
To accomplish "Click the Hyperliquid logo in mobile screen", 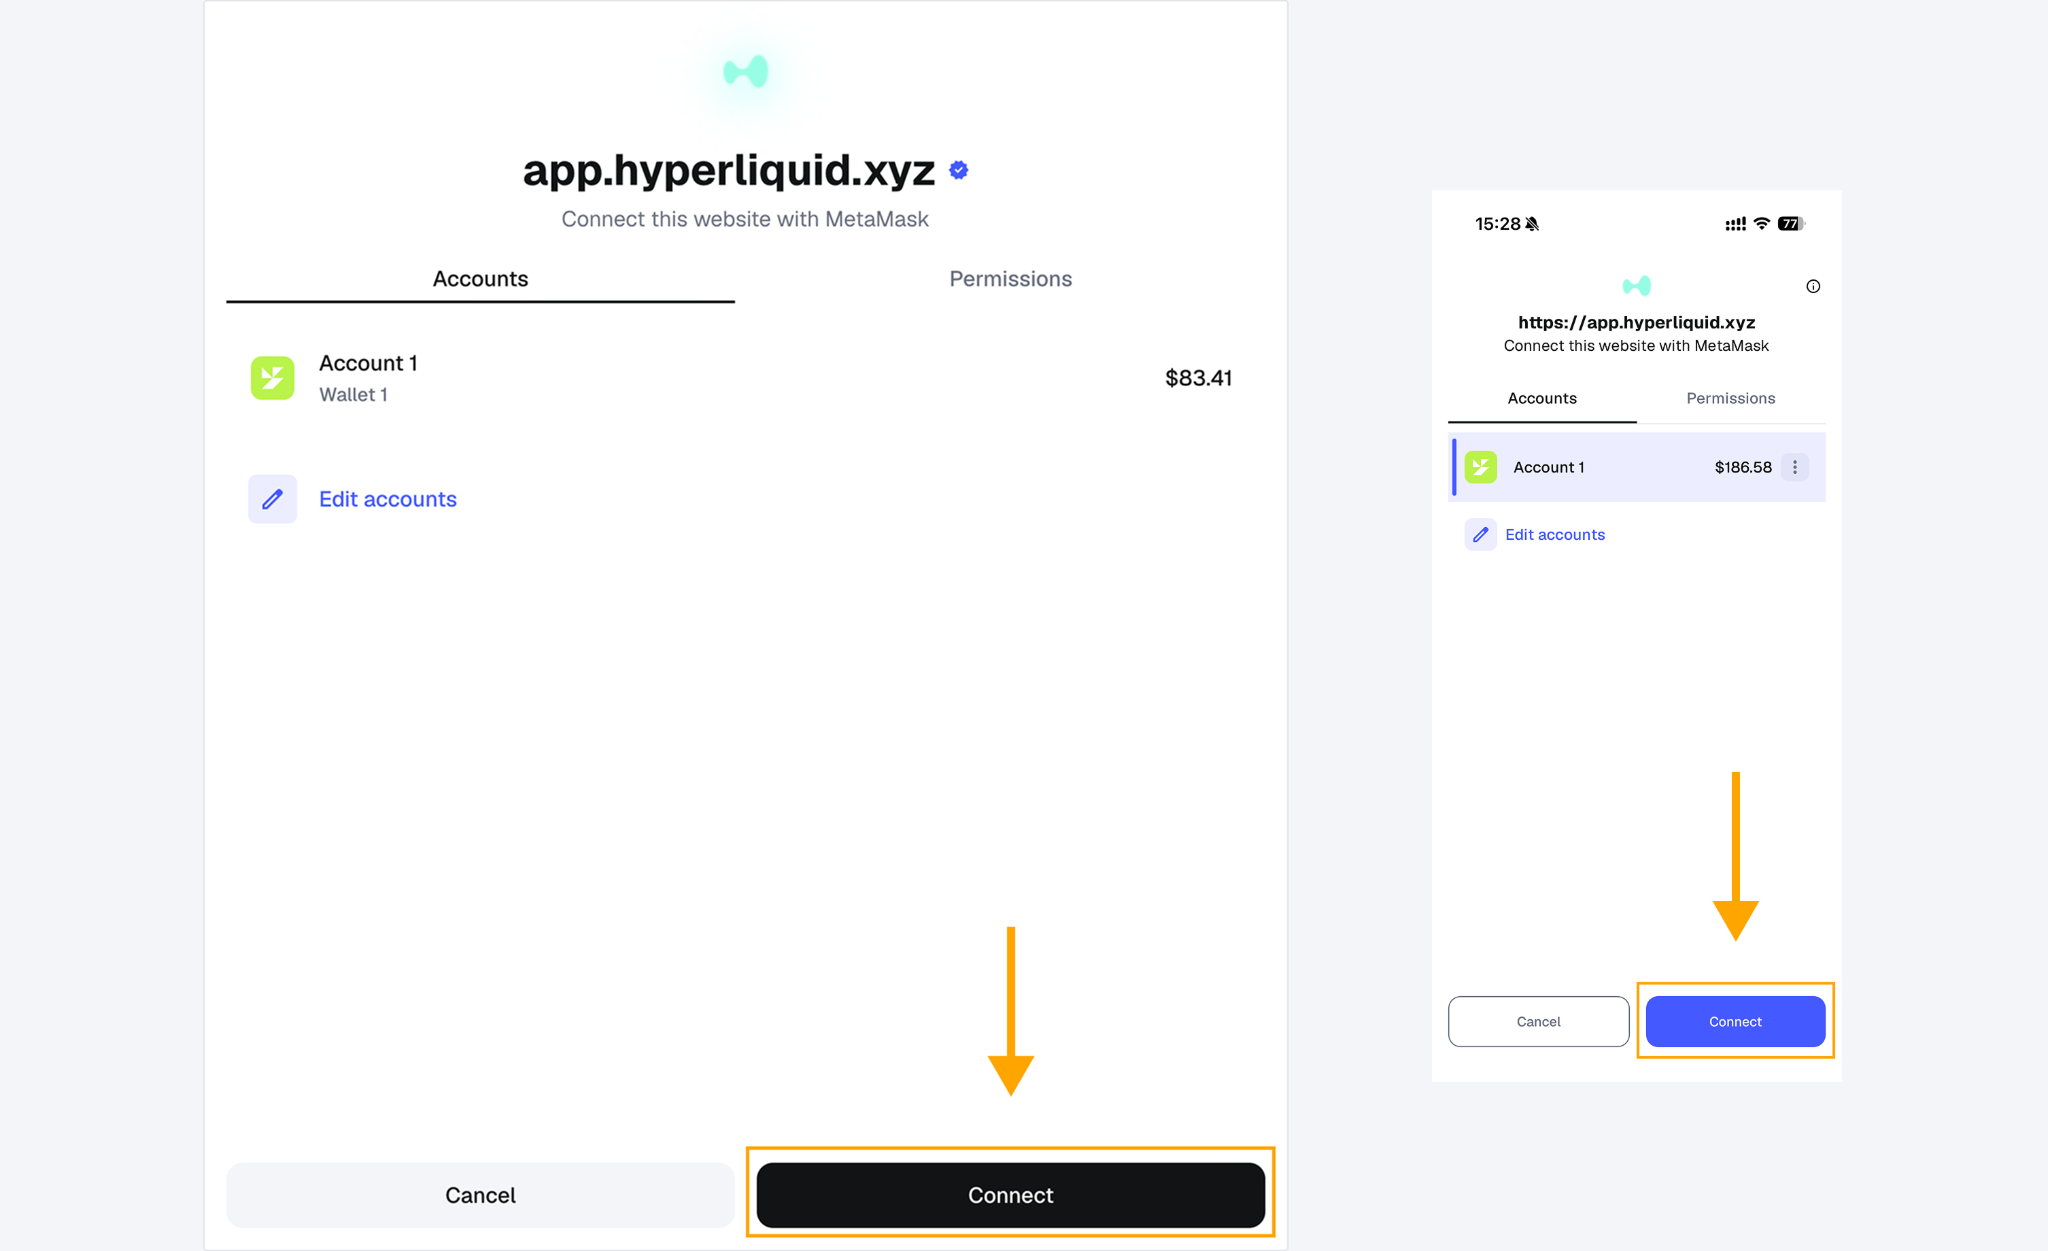I will pos(1637,286).
